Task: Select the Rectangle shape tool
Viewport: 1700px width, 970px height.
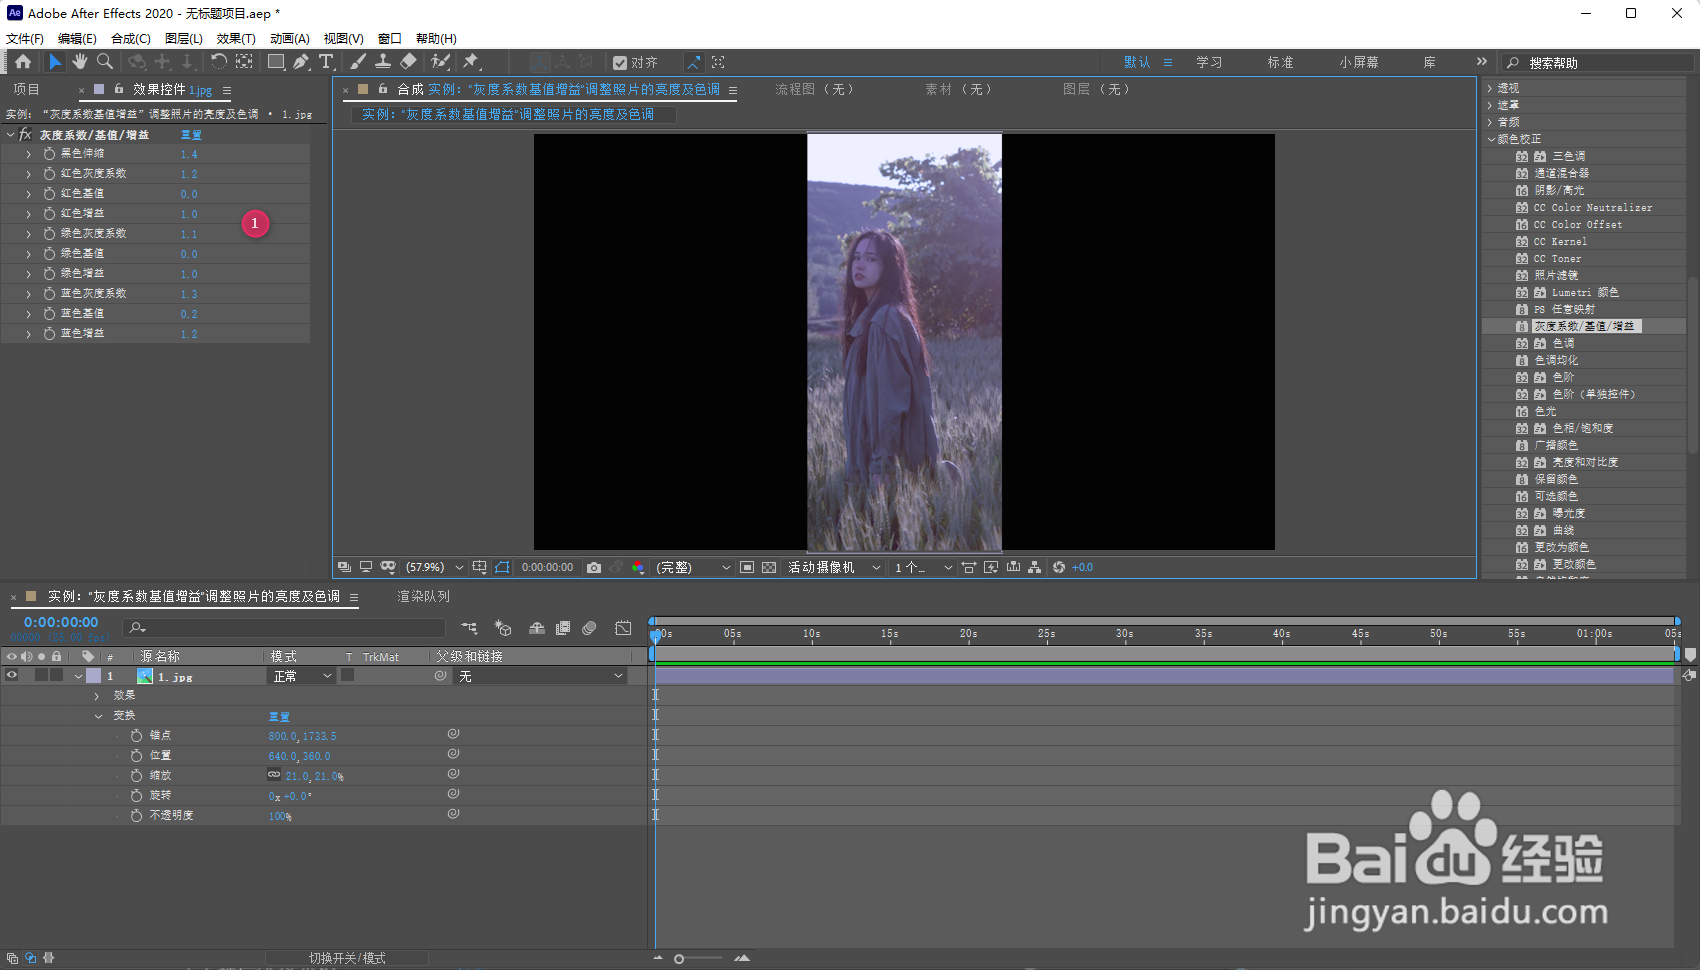Action: coord(276,62)
